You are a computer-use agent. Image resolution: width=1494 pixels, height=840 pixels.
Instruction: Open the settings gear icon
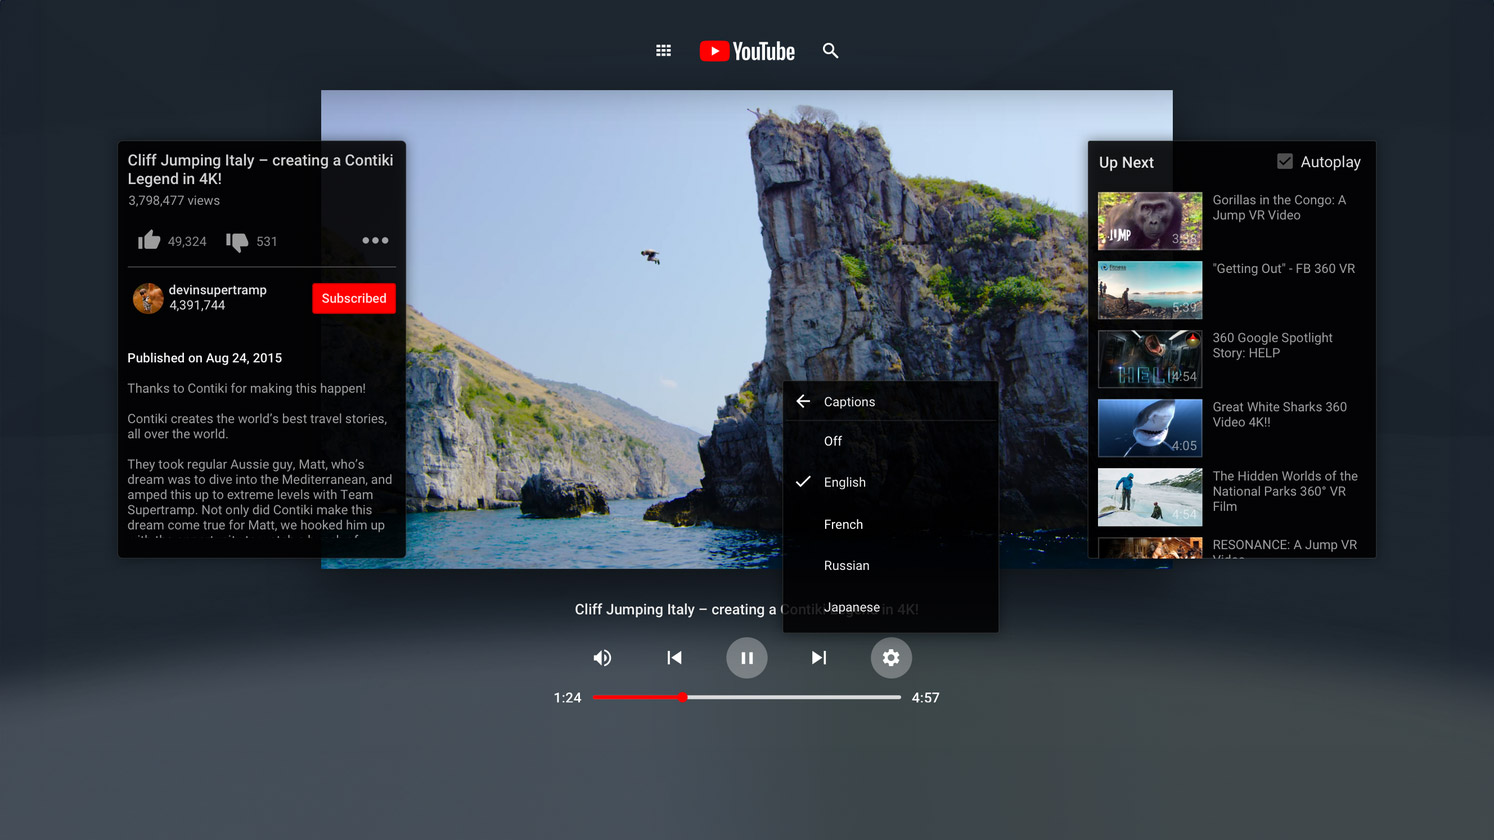(x=891, y=657)
